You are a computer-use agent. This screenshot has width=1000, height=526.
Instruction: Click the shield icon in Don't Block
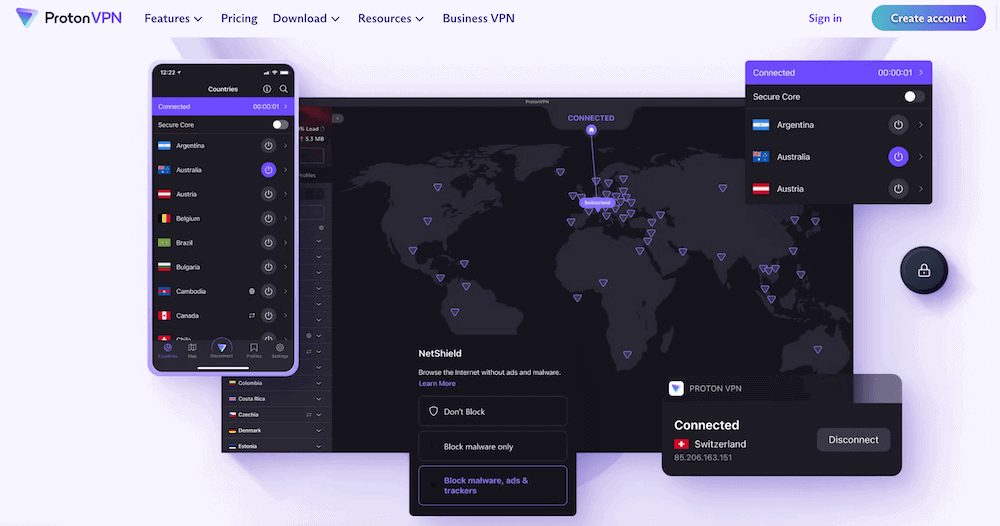434,411
